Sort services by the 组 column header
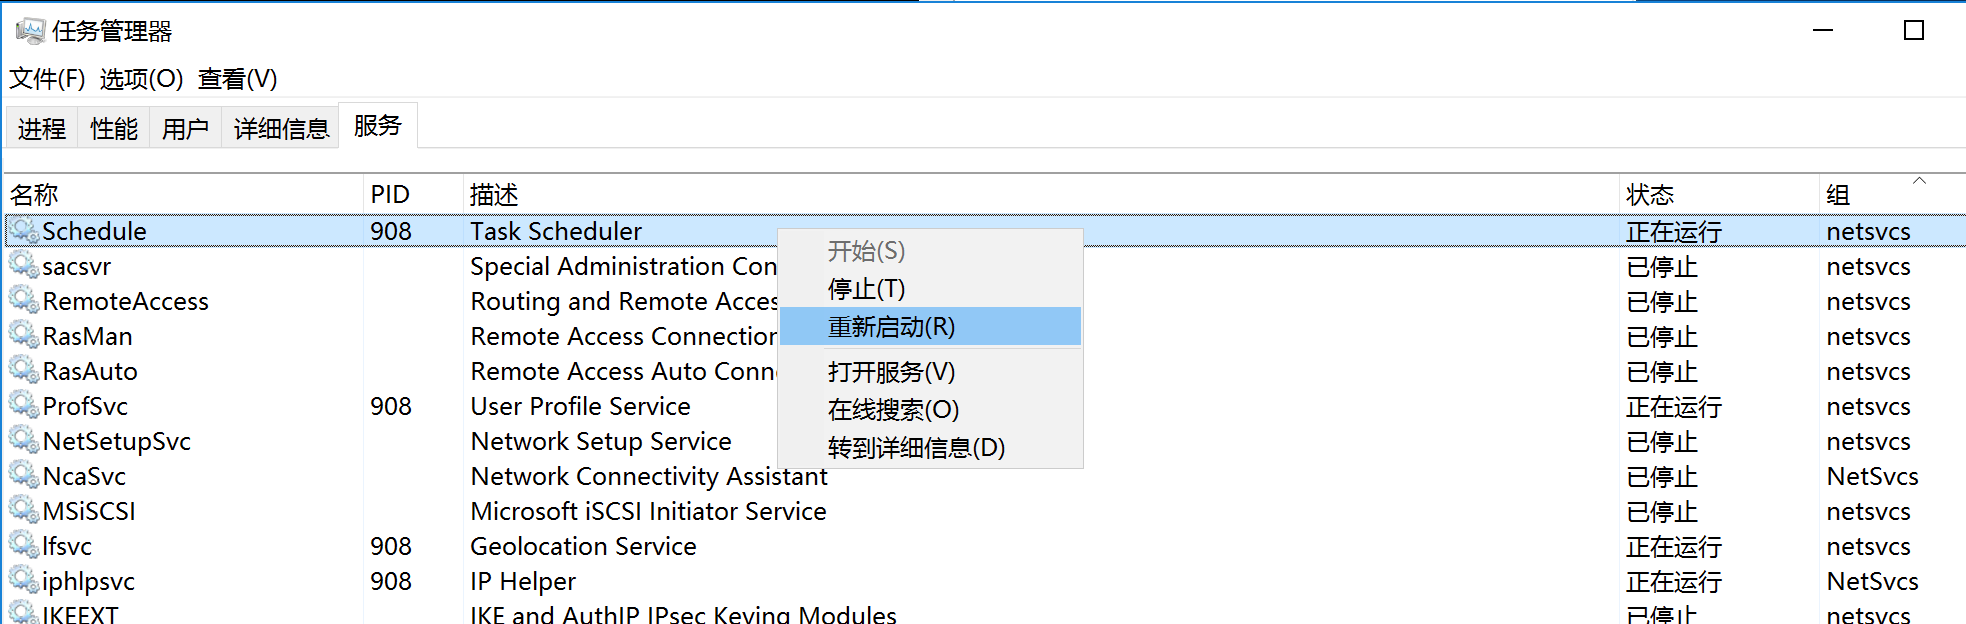Image resolution: width=1966 pixels, height=624 pixels. pos(1838,195)
